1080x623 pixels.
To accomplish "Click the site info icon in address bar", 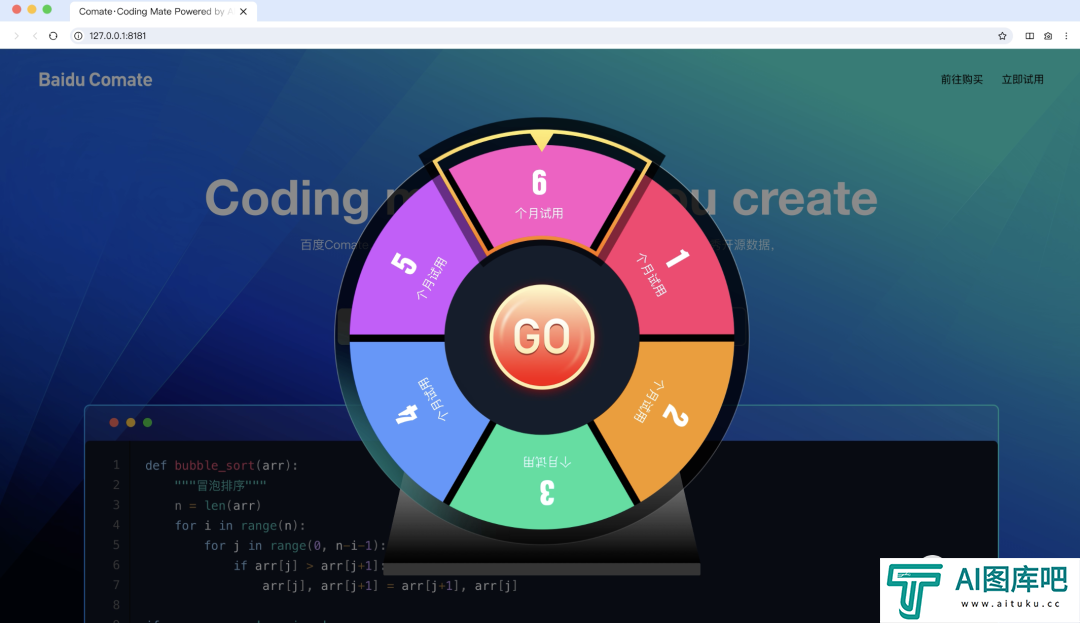I will [79, 36].
